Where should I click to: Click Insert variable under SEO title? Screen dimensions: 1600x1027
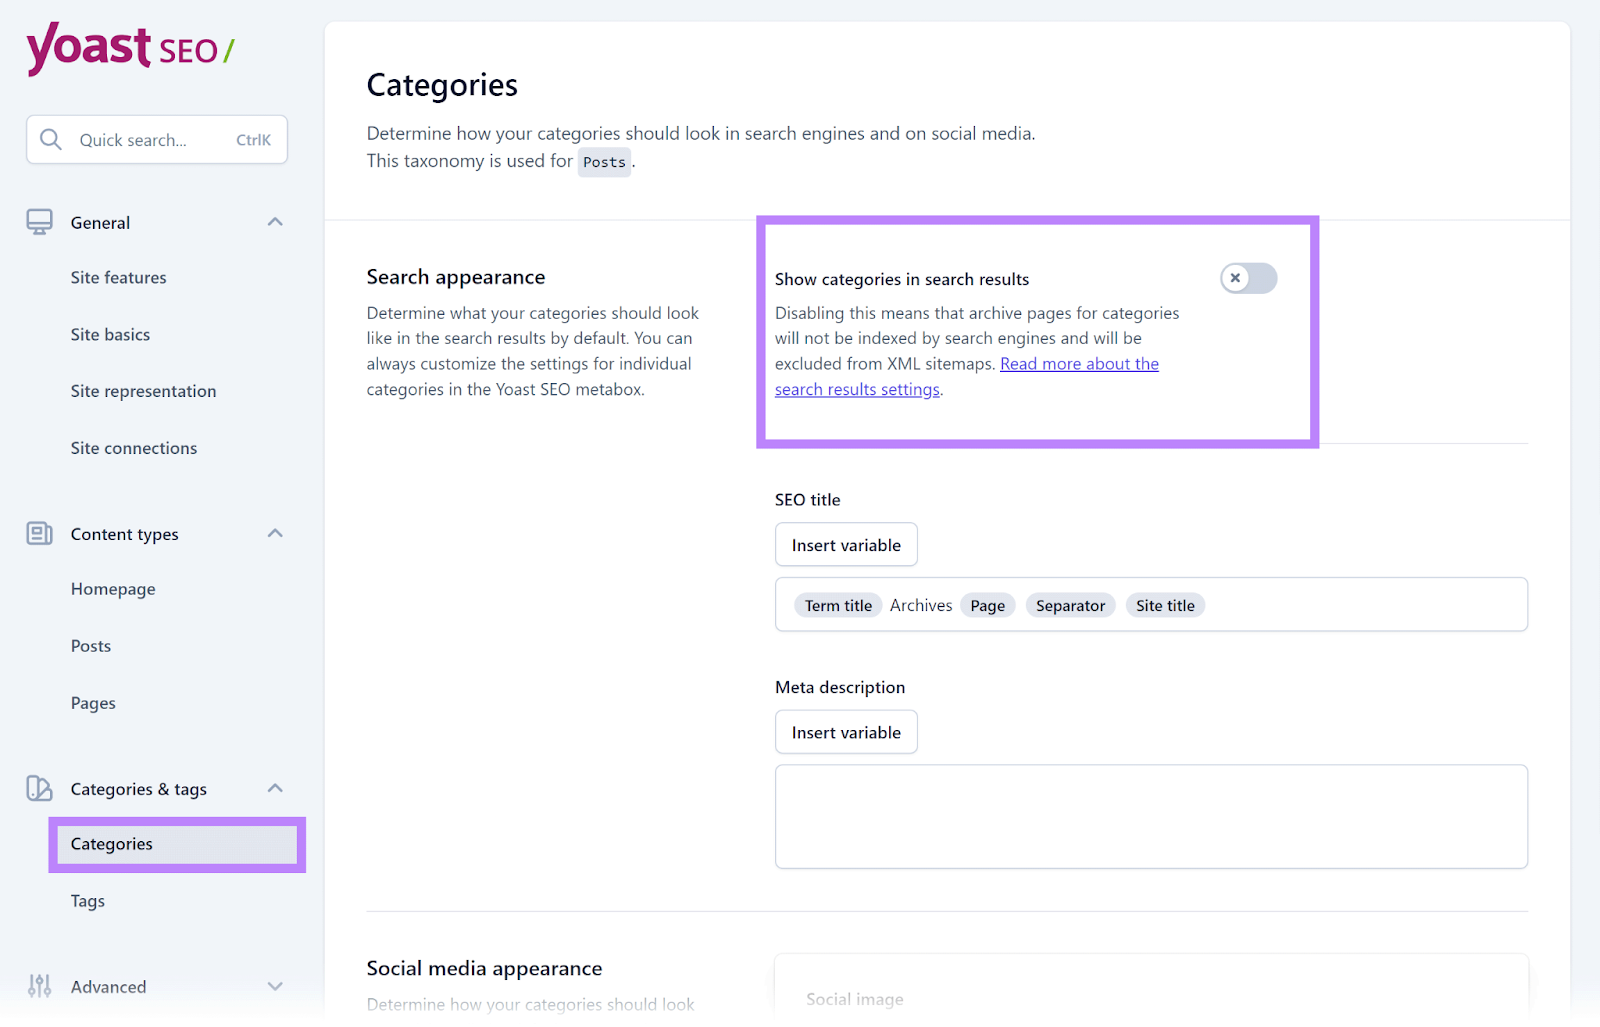pos(846,544)
